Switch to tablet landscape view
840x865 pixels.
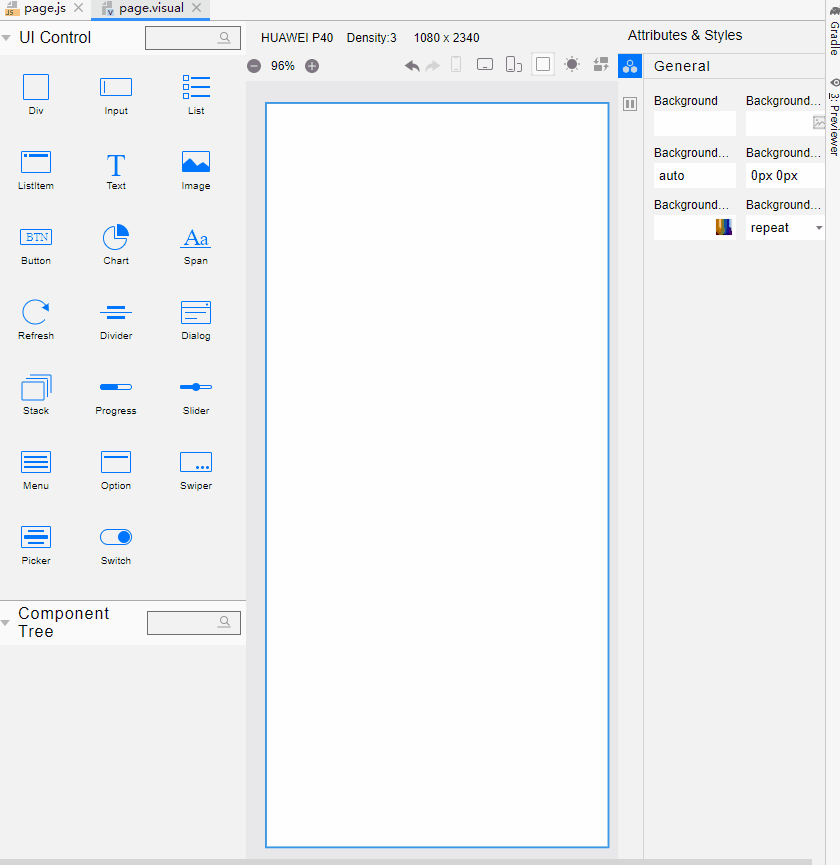(x=485, y=65)
